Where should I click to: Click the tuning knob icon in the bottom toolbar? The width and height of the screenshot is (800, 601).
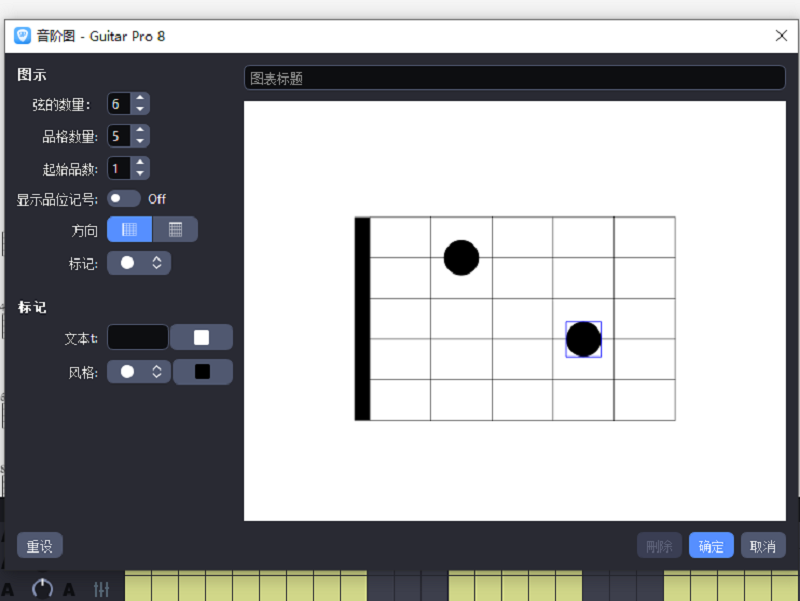(x=41, y=589)
